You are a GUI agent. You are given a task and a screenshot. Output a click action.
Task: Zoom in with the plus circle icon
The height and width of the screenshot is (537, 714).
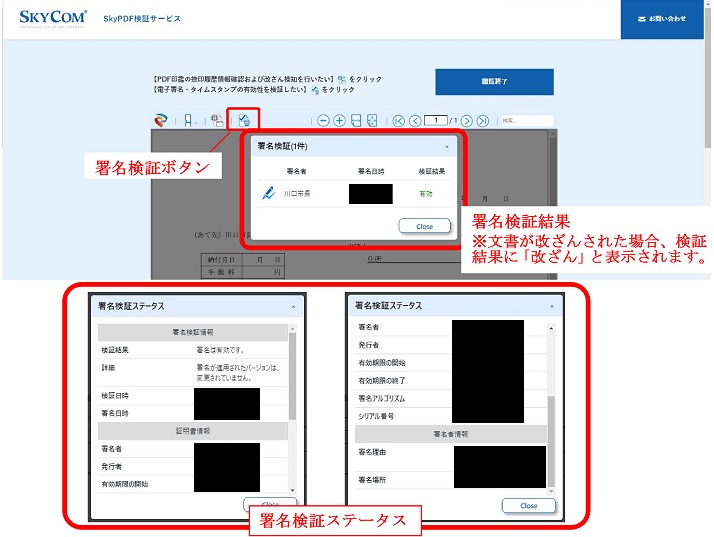339,121
